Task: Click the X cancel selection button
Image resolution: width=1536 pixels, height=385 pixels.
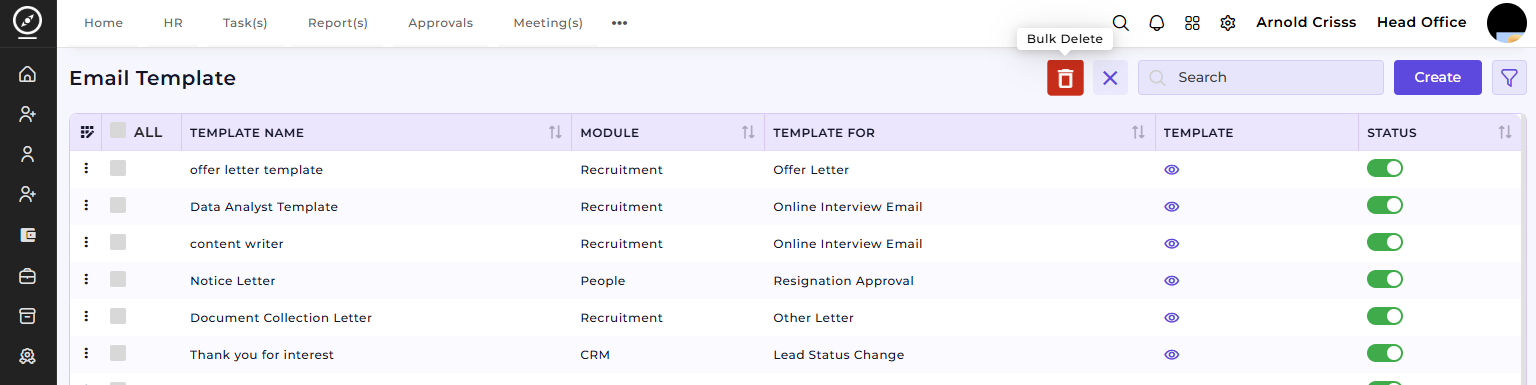Action: [x=1110, y=78]
